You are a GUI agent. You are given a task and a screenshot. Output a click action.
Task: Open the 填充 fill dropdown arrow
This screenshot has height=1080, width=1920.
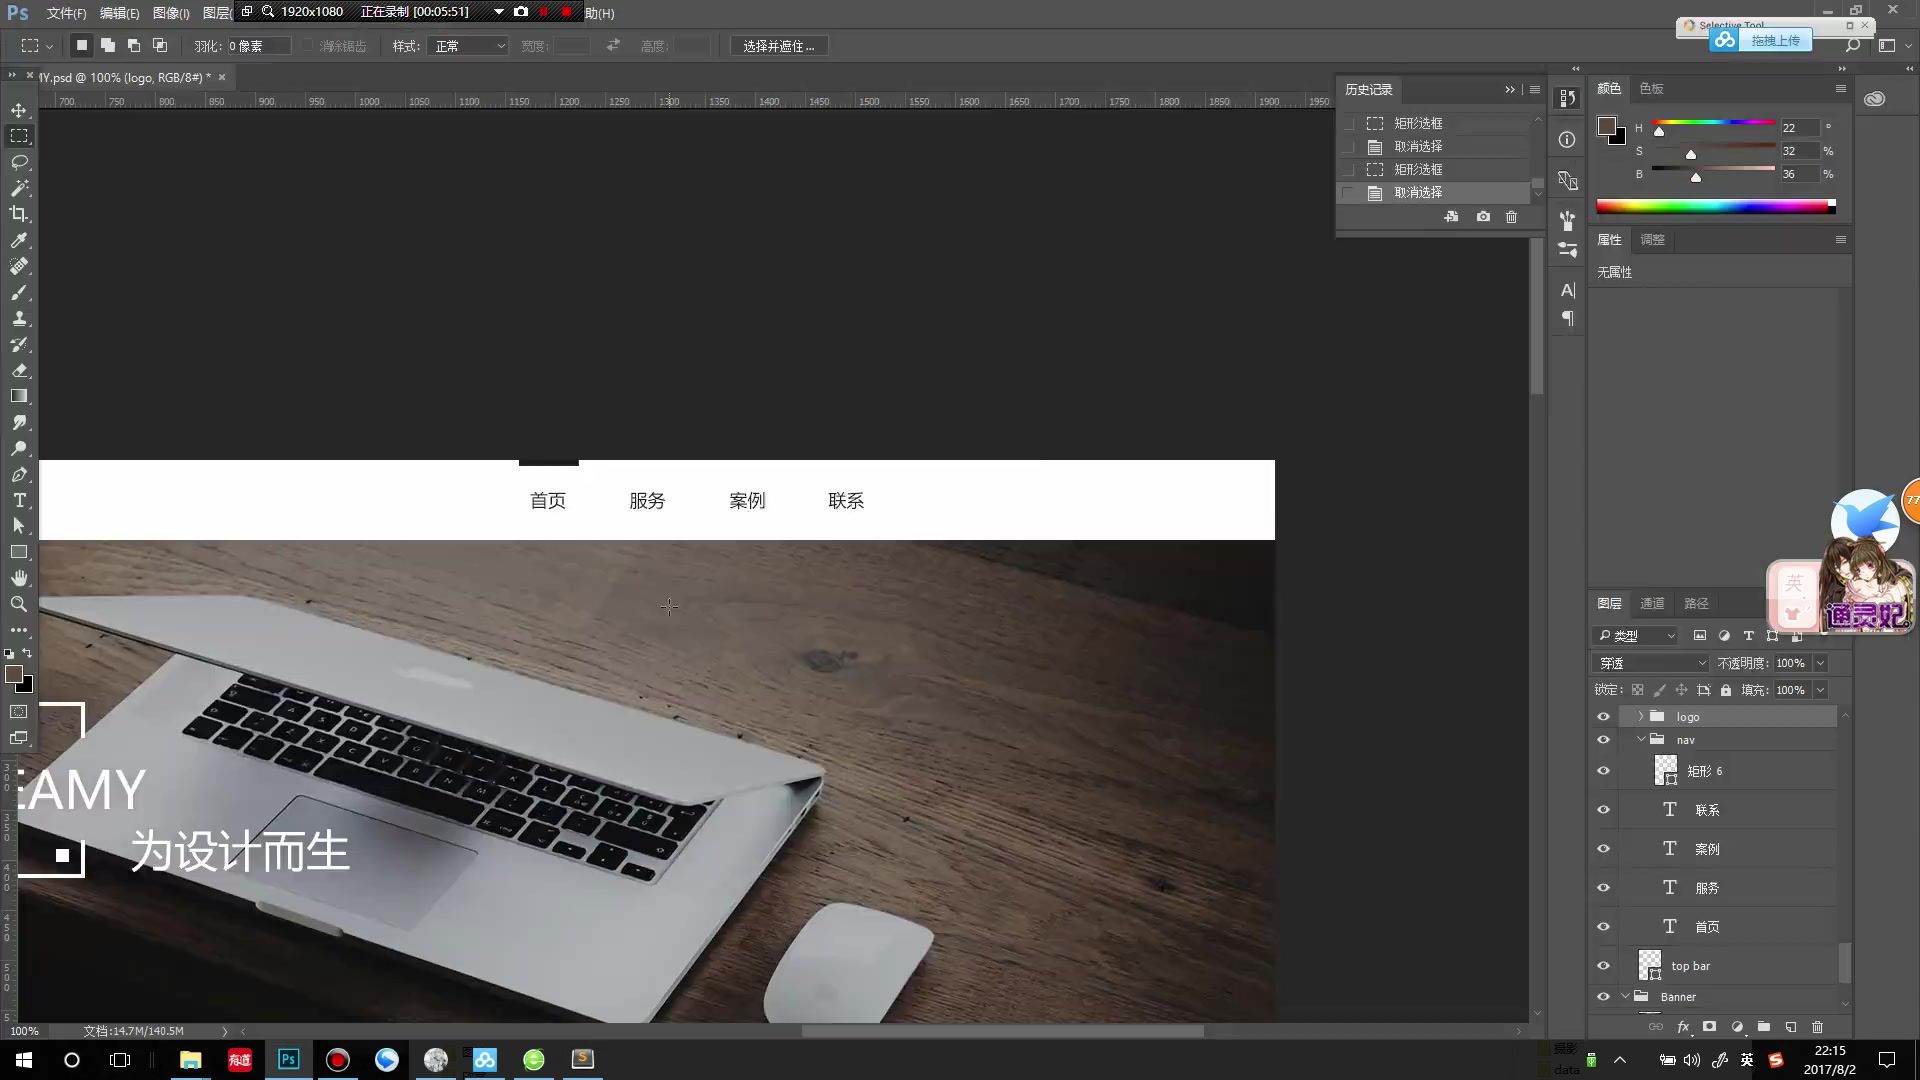click(x=1821, y=690)
